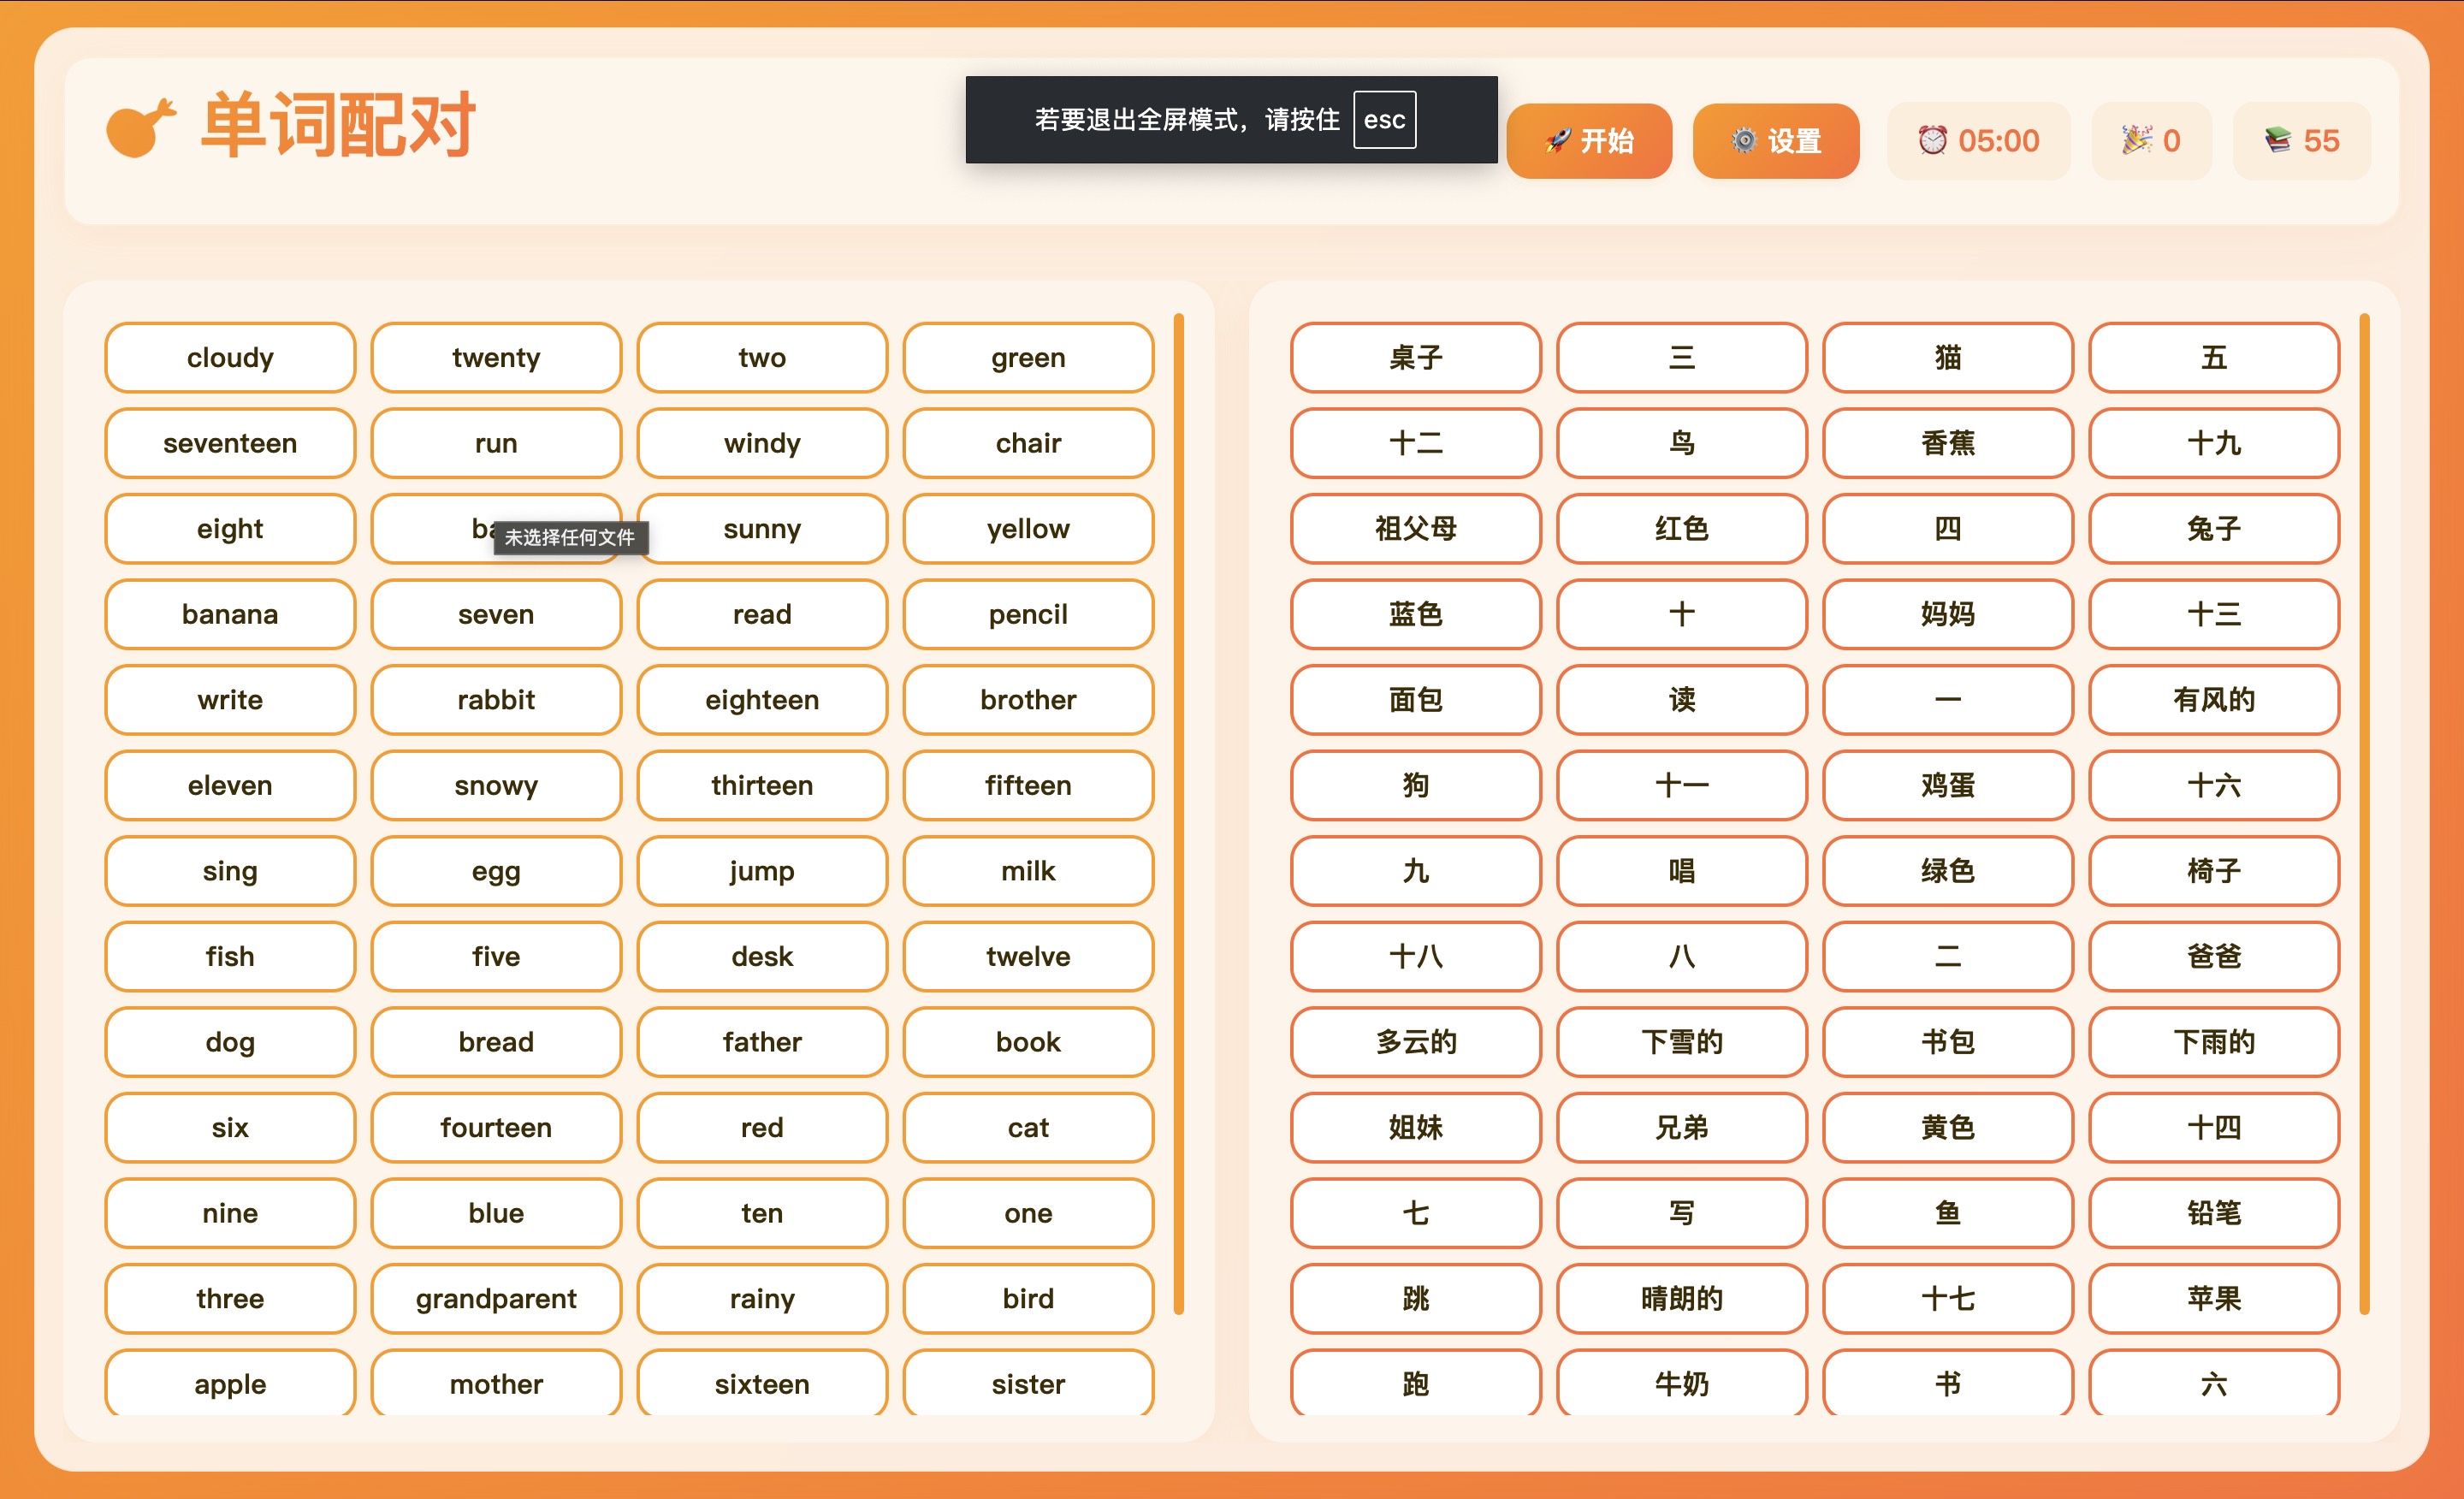Choose the Chinese card '有风的'
The width and height of the screenshot is (2464, 1499).
click(x=2213, y=700)
